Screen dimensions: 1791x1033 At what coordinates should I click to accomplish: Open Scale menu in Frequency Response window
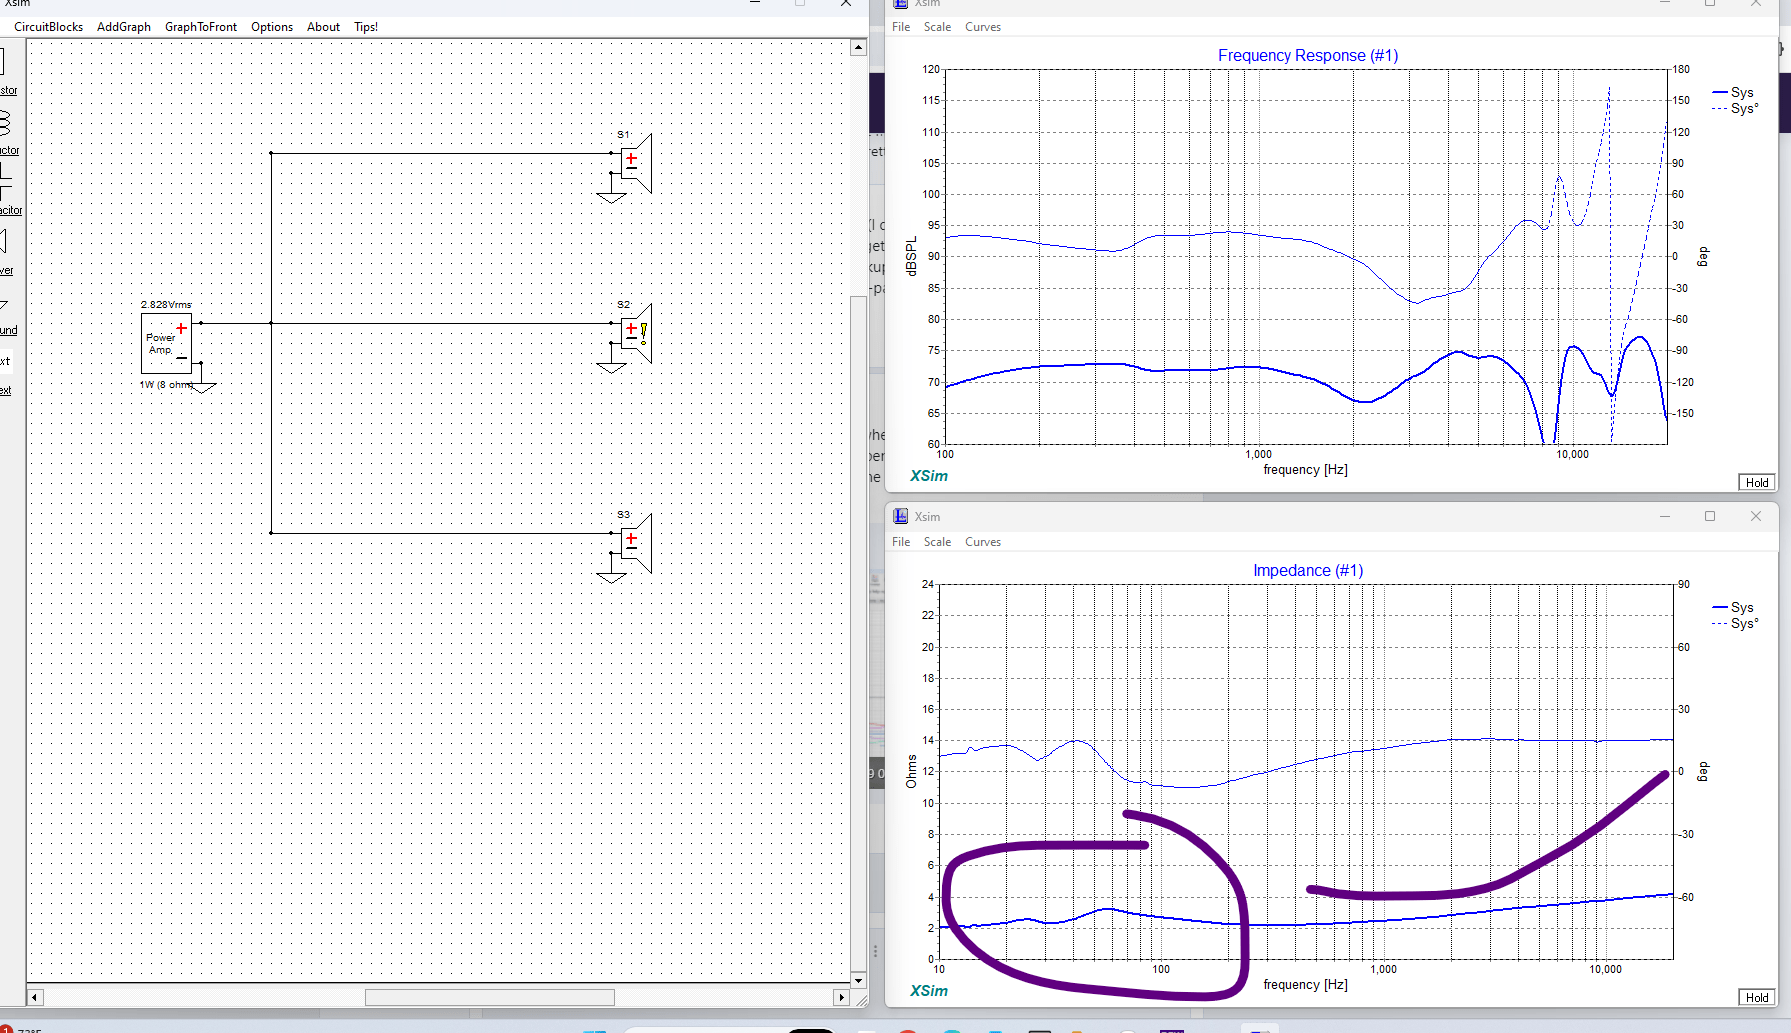pyautogui.click(x=937, y=27)
